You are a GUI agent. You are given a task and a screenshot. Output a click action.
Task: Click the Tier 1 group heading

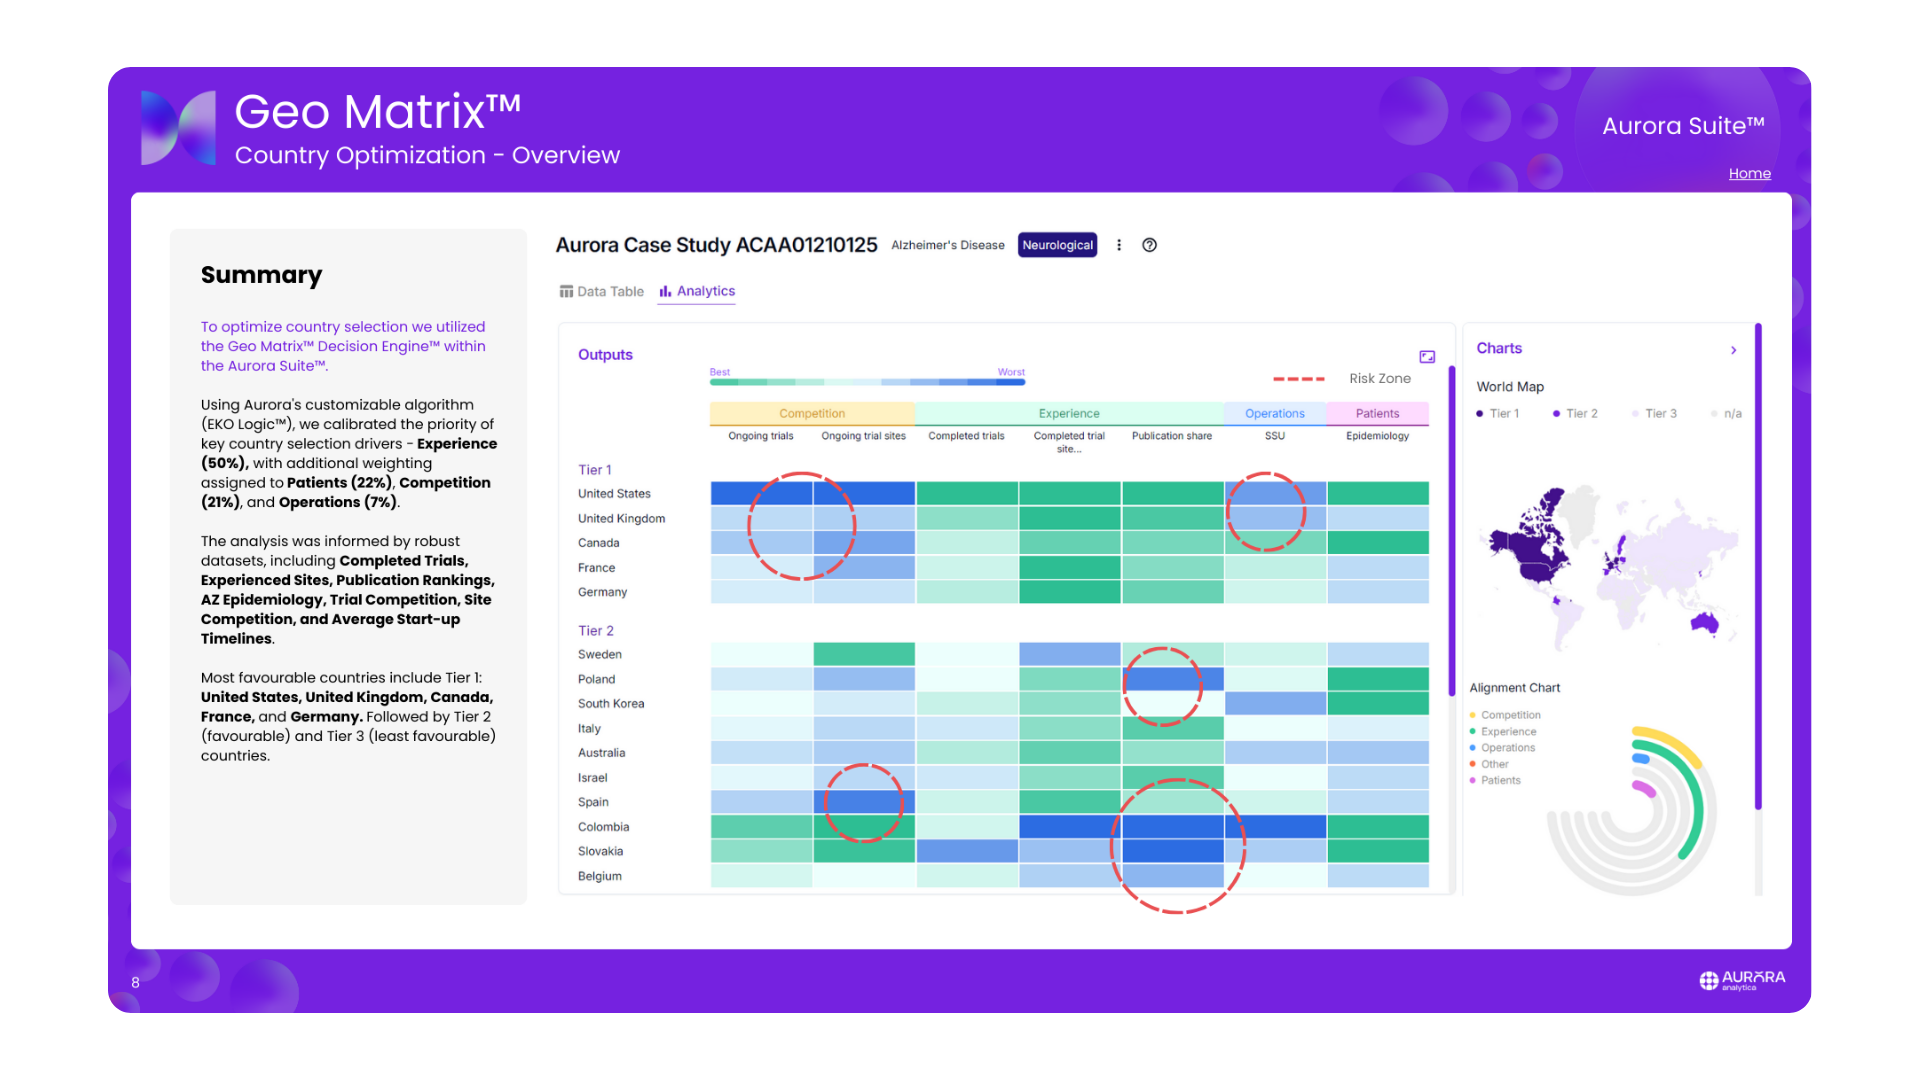[594, 470]
